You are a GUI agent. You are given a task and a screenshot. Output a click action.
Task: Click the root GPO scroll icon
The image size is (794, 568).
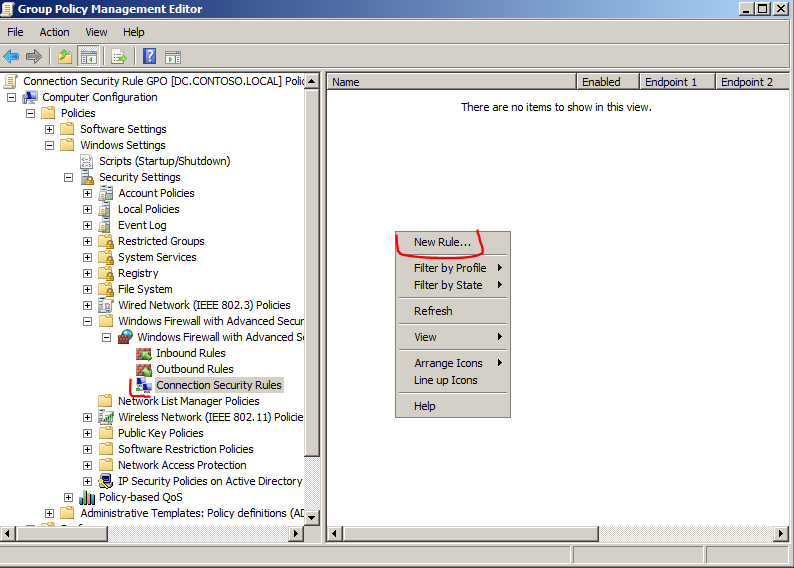(x=11, y=81)
